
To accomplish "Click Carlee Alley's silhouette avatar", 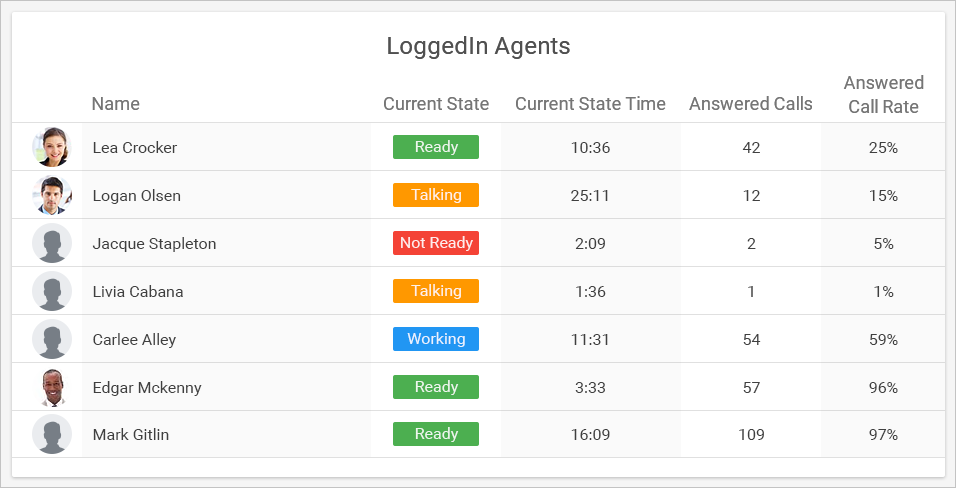I will tap(52, 339).
